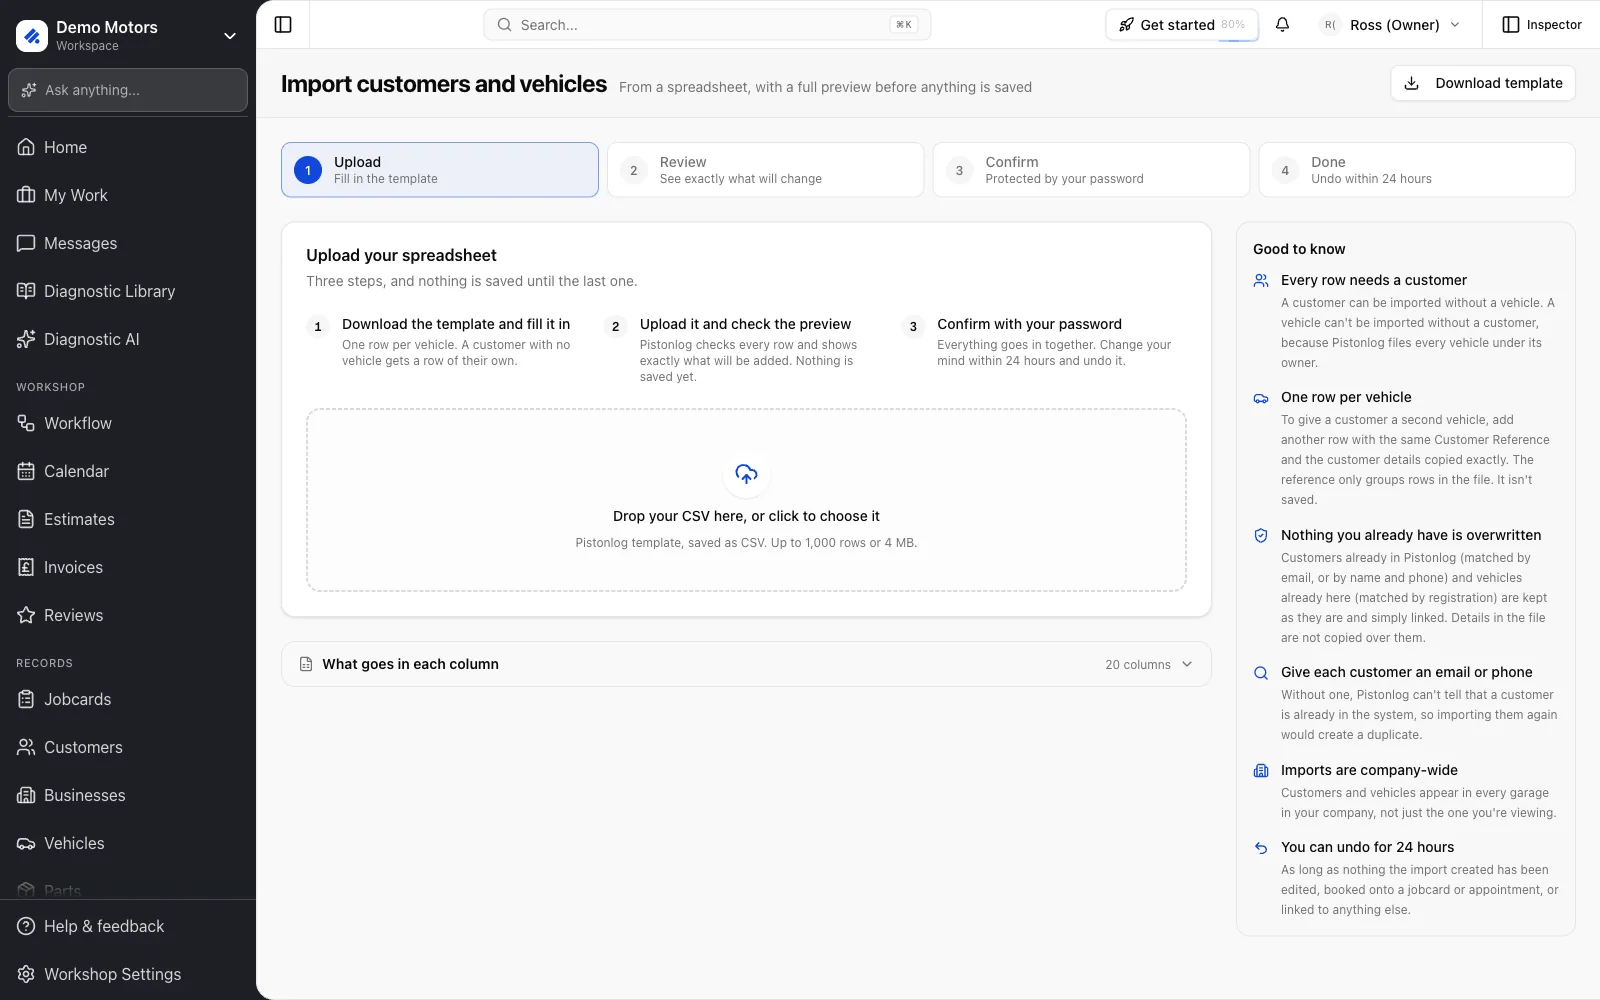The image size is (1600, 1000).
Task: Click the Diagnostic Library book icon
Action: [x=26, y=291]
